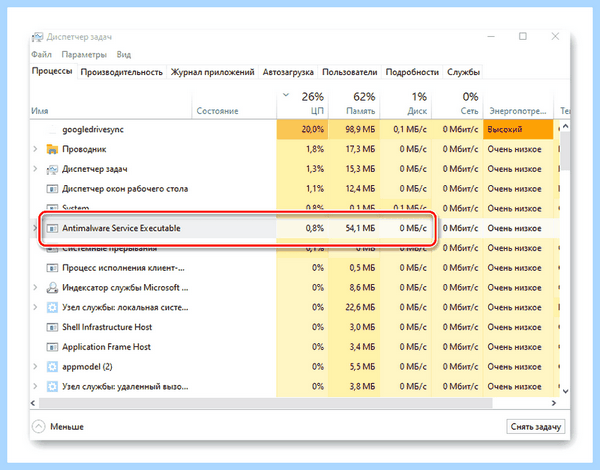Expand Узел службы: удаленный вызов group
The width and height of the screenshot is (600, 470).
point(35,387)
